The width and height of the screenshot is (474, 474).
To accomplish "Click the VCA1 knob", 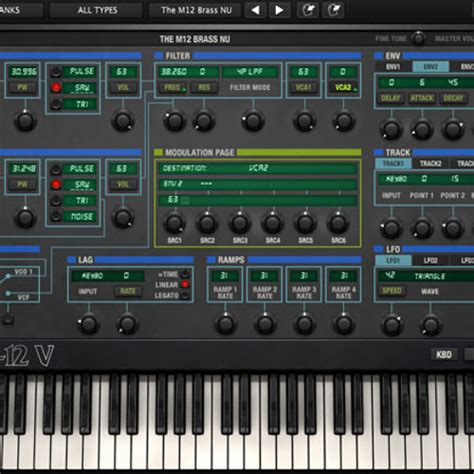I will pos(304,121).
